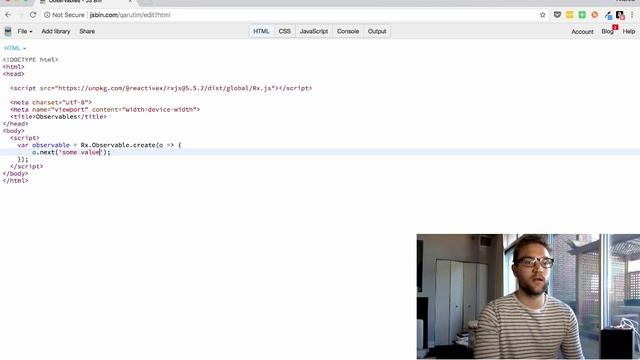640x360 pixels.
Task: Click the meta viewport line
Action: pos(105,109)
